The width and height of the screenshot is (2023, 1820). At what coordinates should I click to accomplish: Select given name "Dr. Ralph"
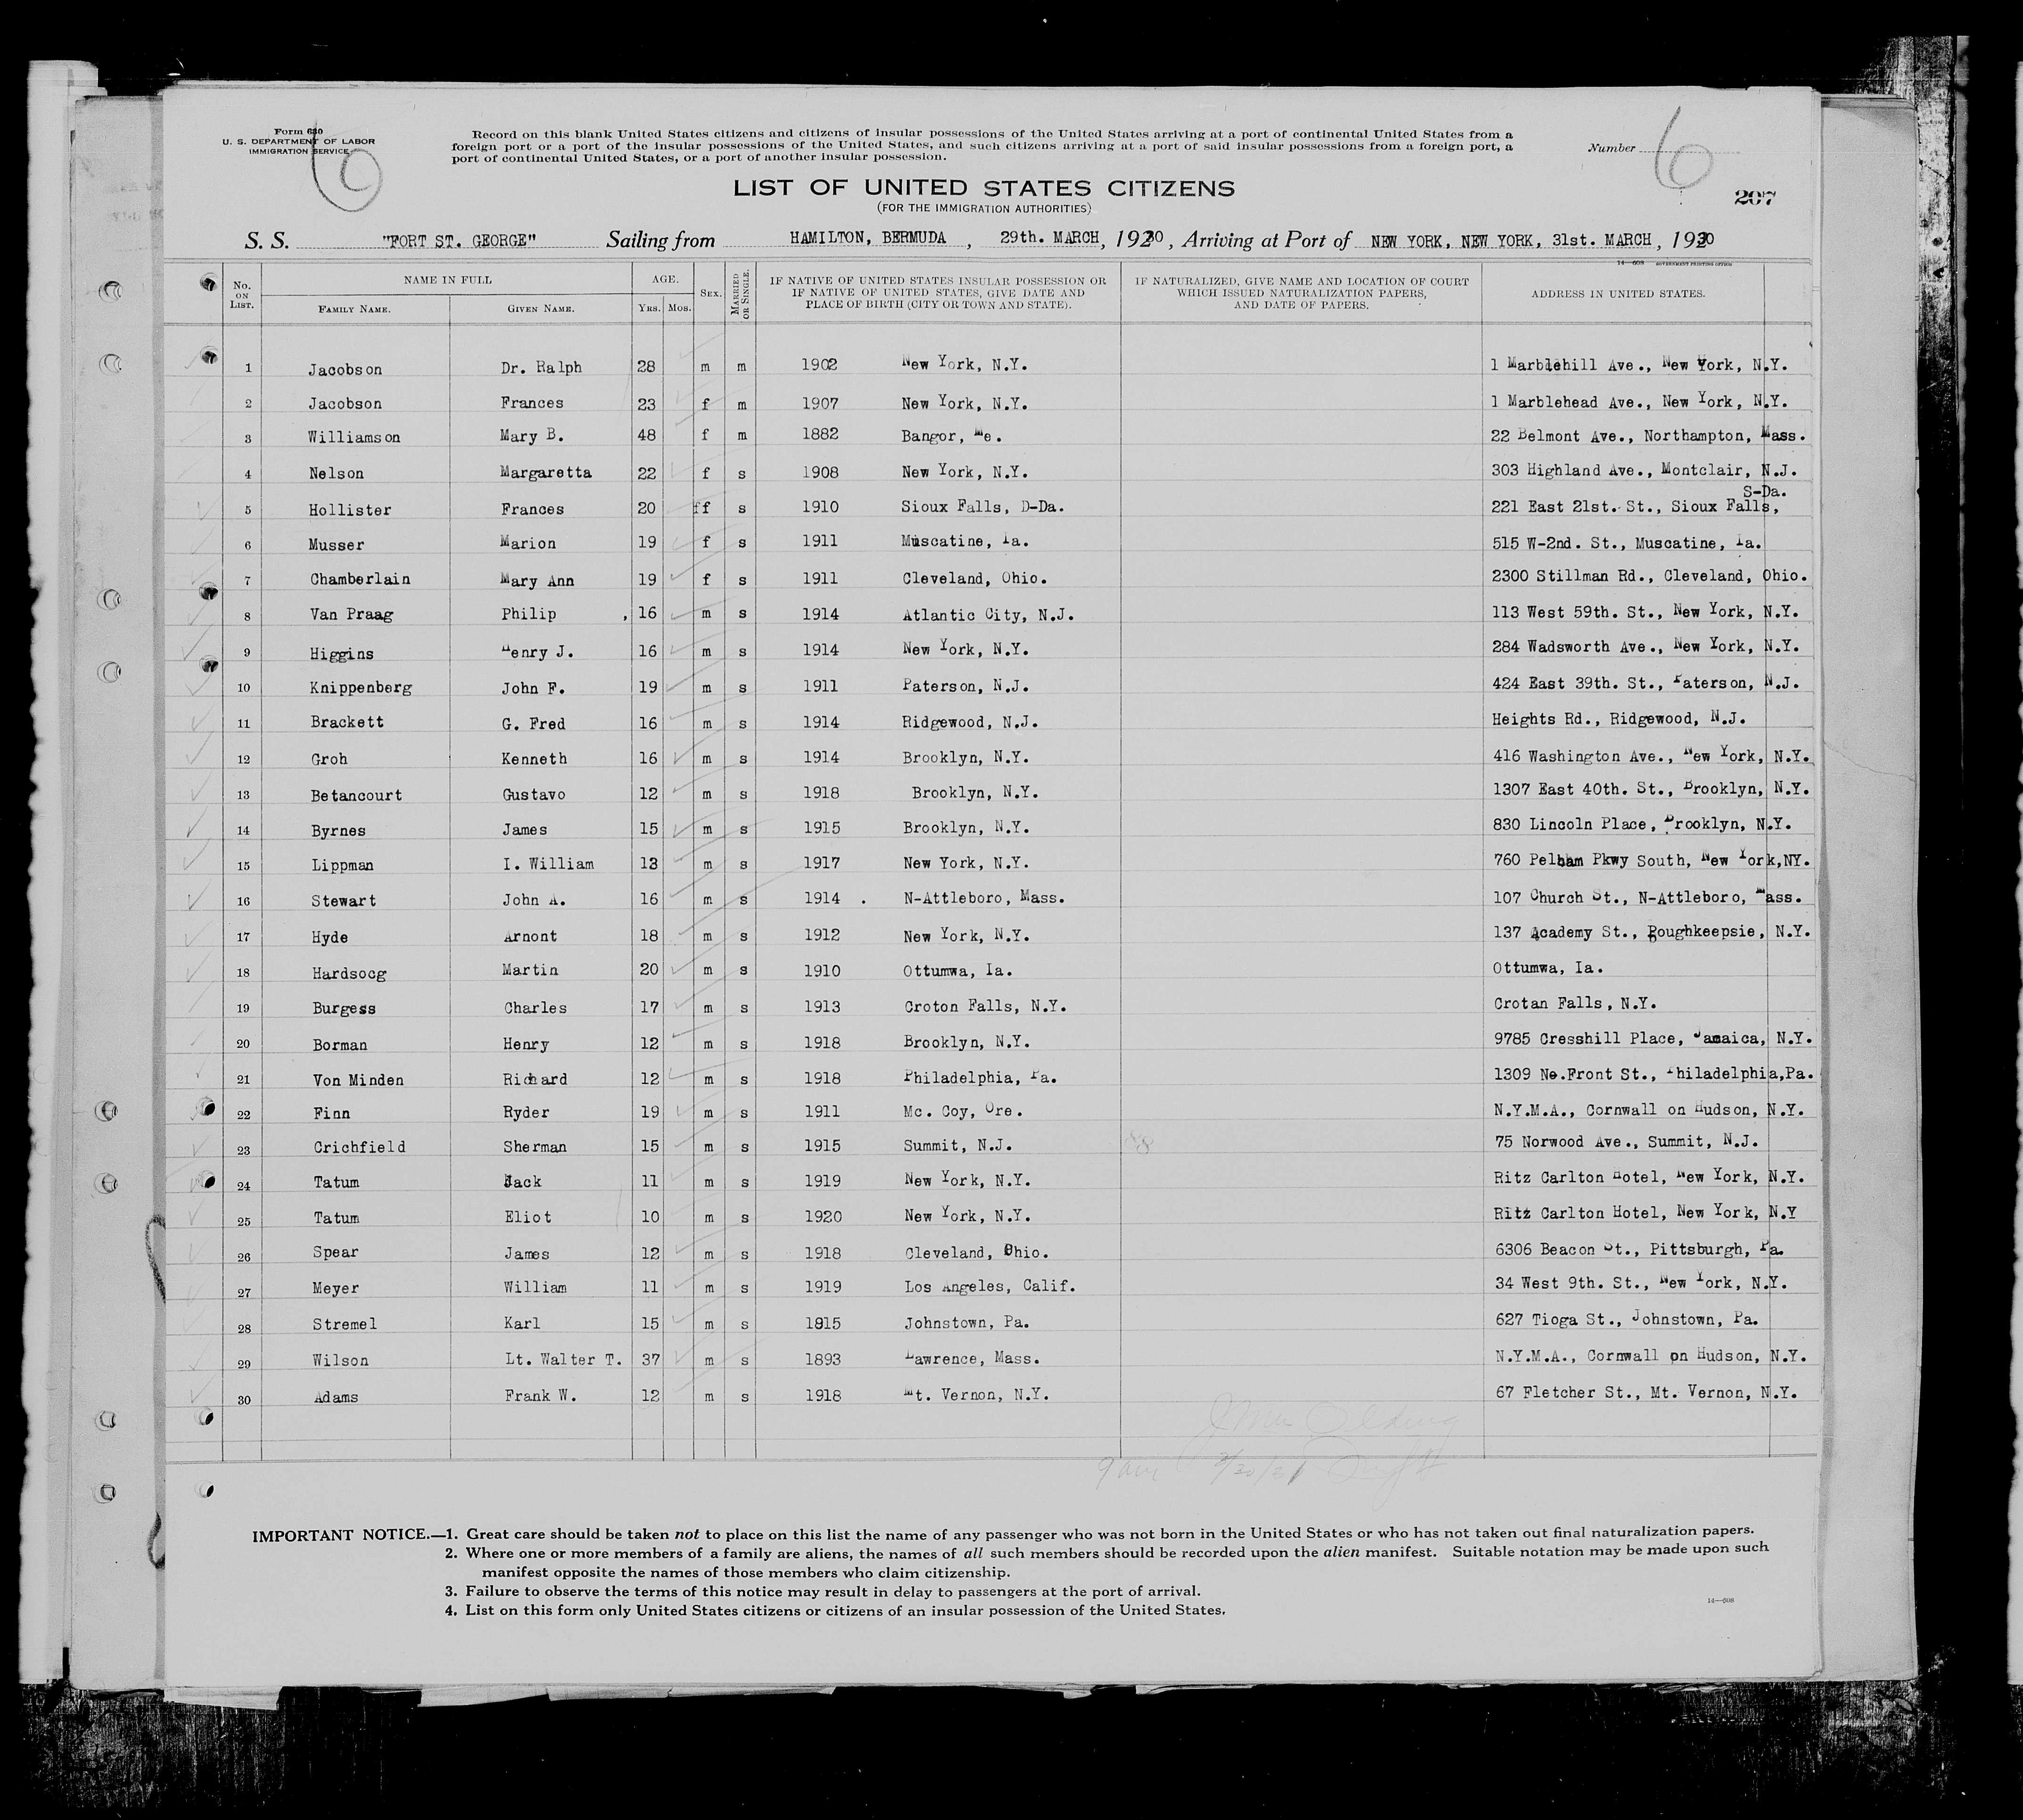[541, 367]
